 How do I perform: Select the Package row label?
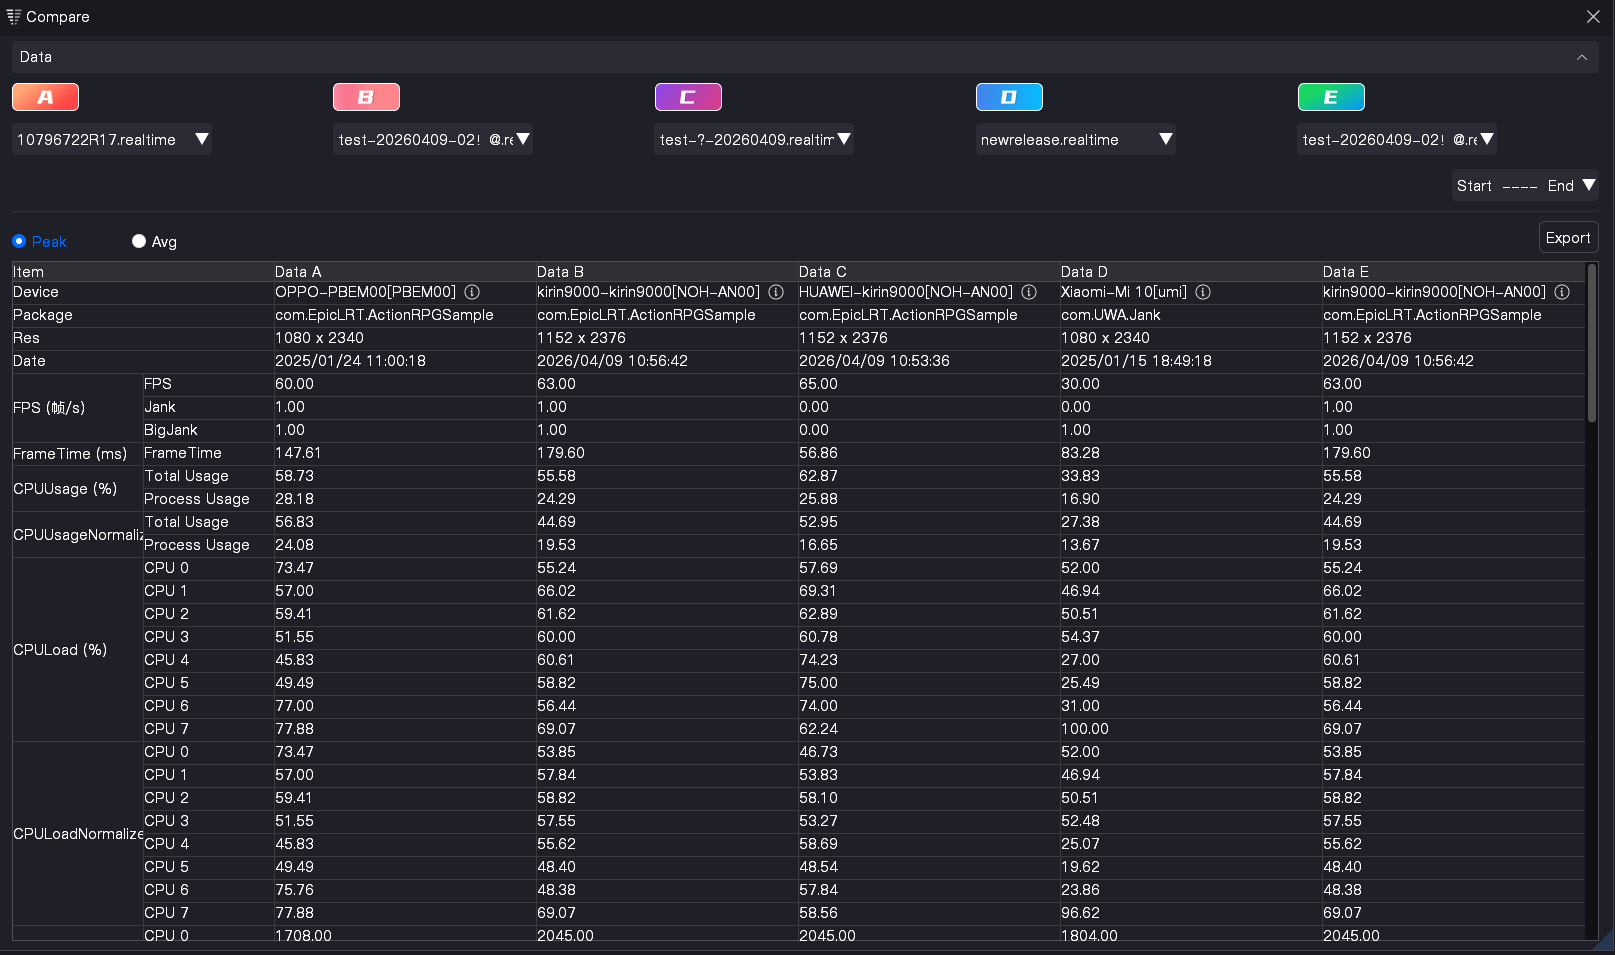(43, 315)
